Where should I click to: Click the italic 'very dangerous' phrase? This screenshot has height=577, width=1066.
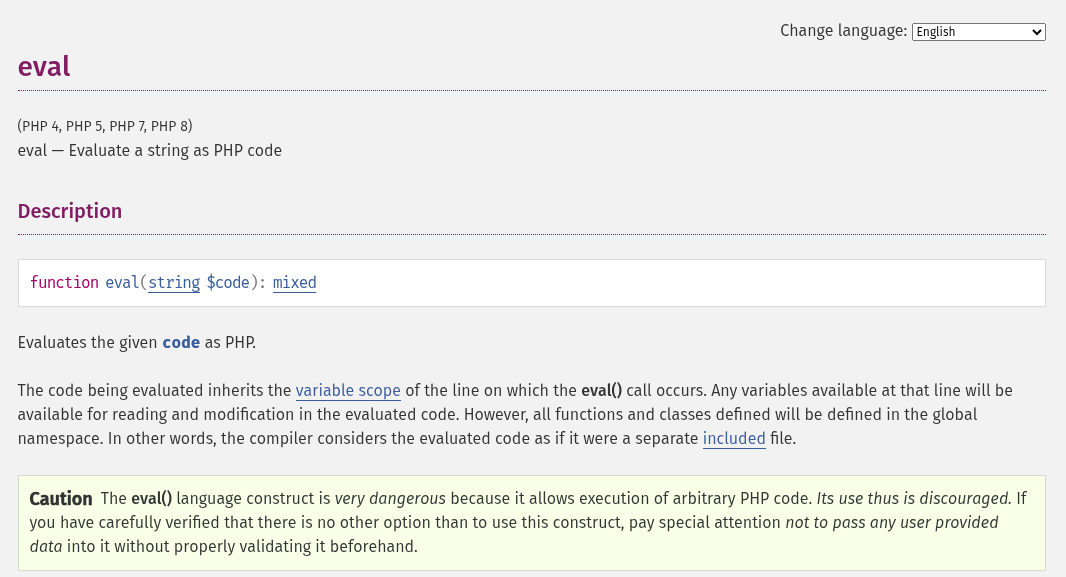pyautogui.click(x=390, y=499)
